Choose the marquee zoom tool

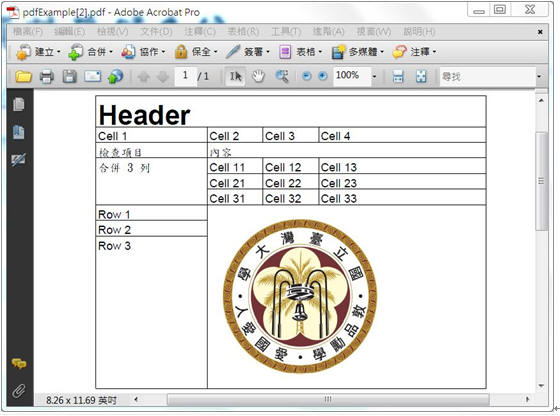[x=282, y=76]
